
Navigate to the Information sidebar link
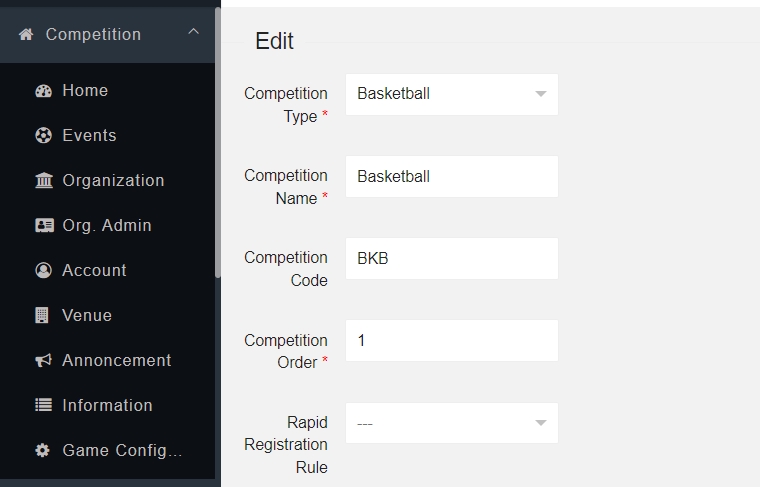[x=107, y=406]
